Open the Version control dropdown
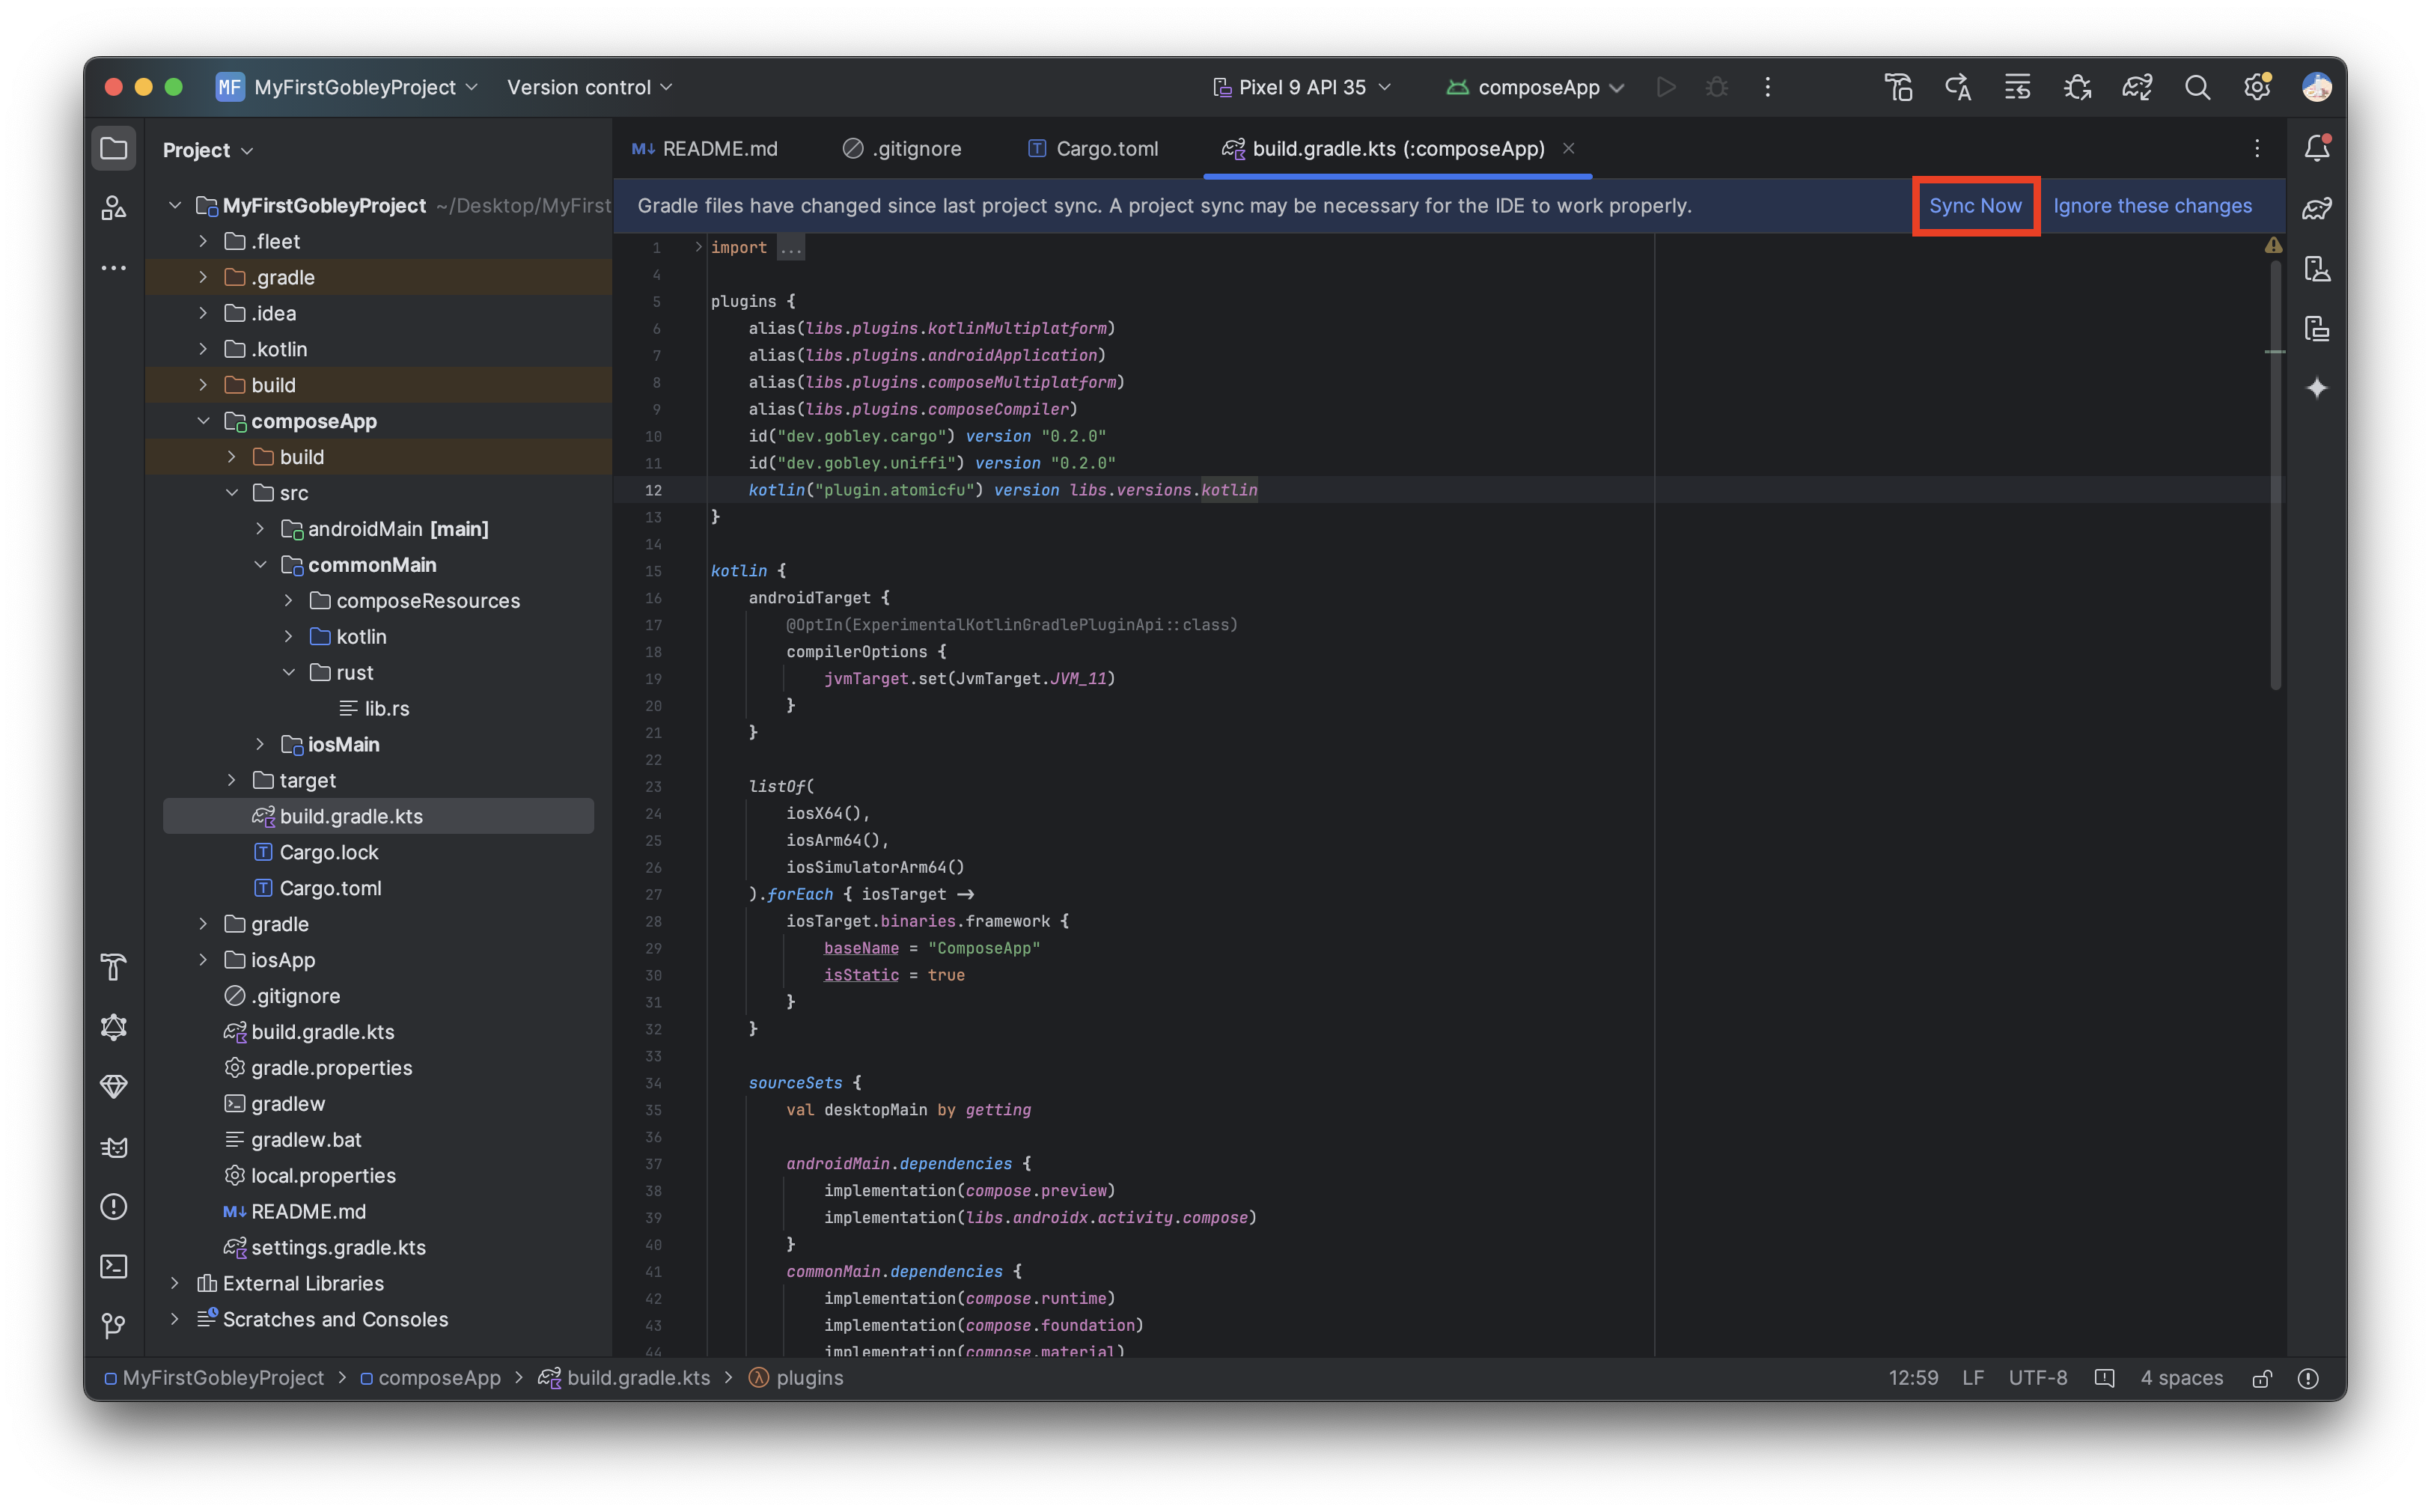2431x1512 pixels. click(x=589, y=87)
